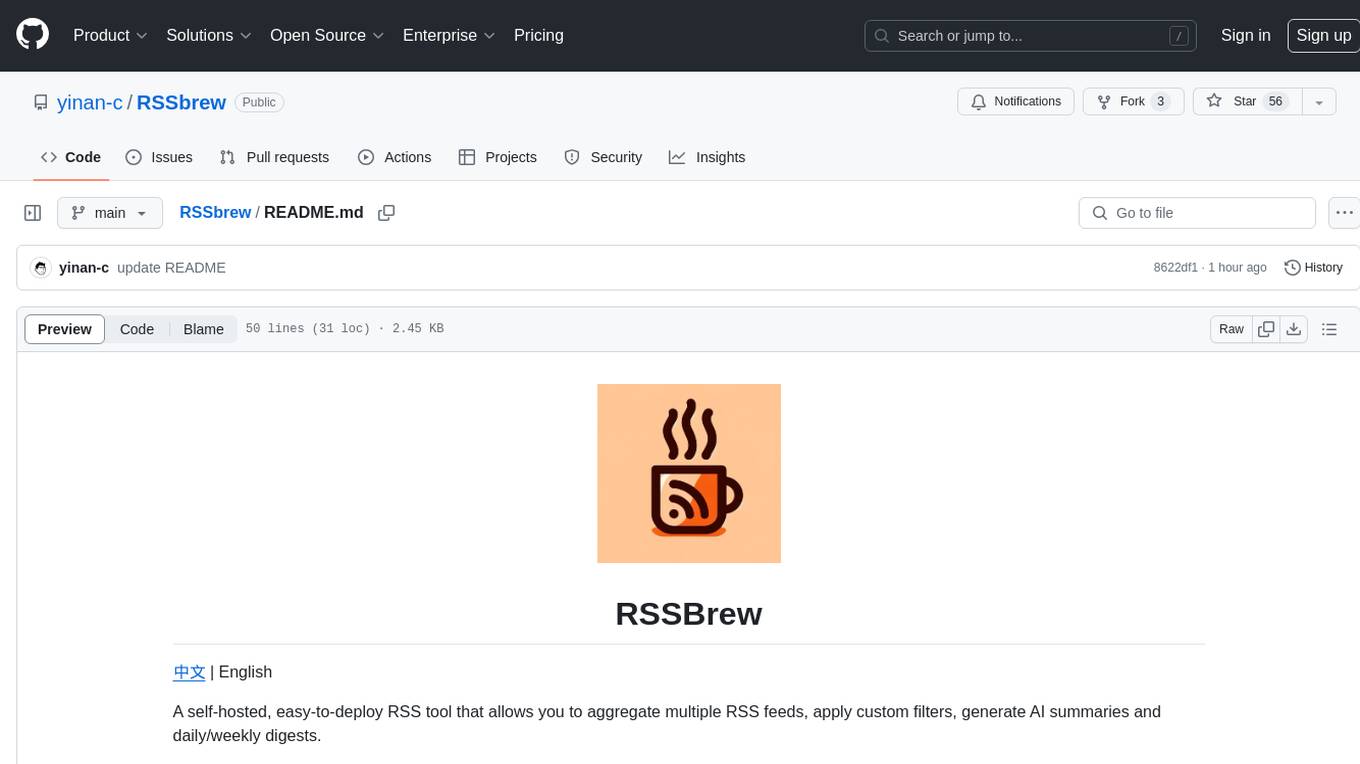This screenshot has height=764, width=1360.
Task: Open the Raw file view
Action: [x=1231, y=329]
